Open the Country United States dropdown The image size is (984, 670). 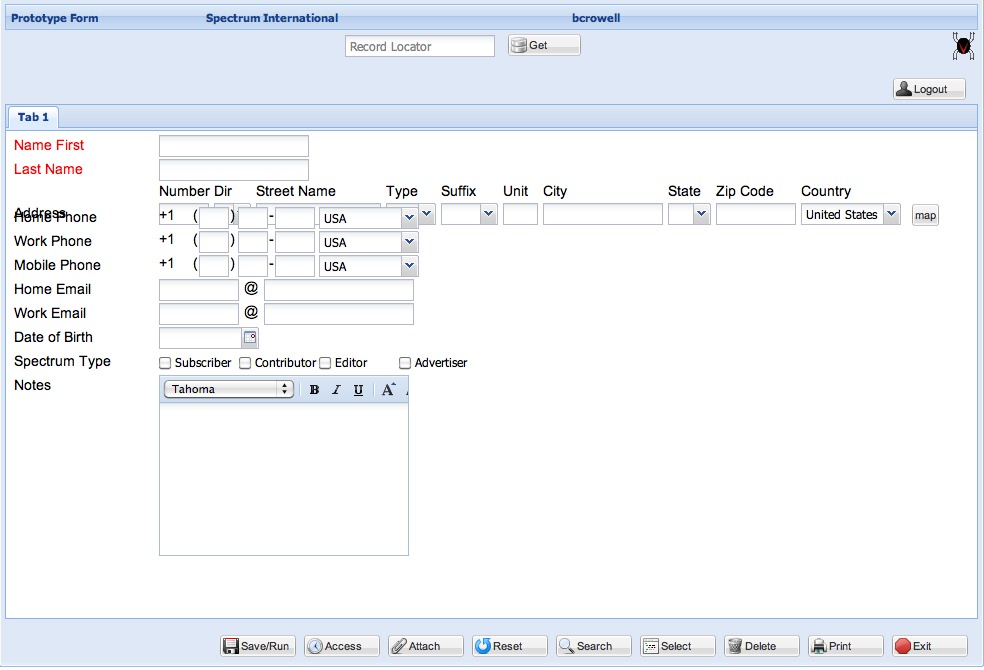[891, 214]
